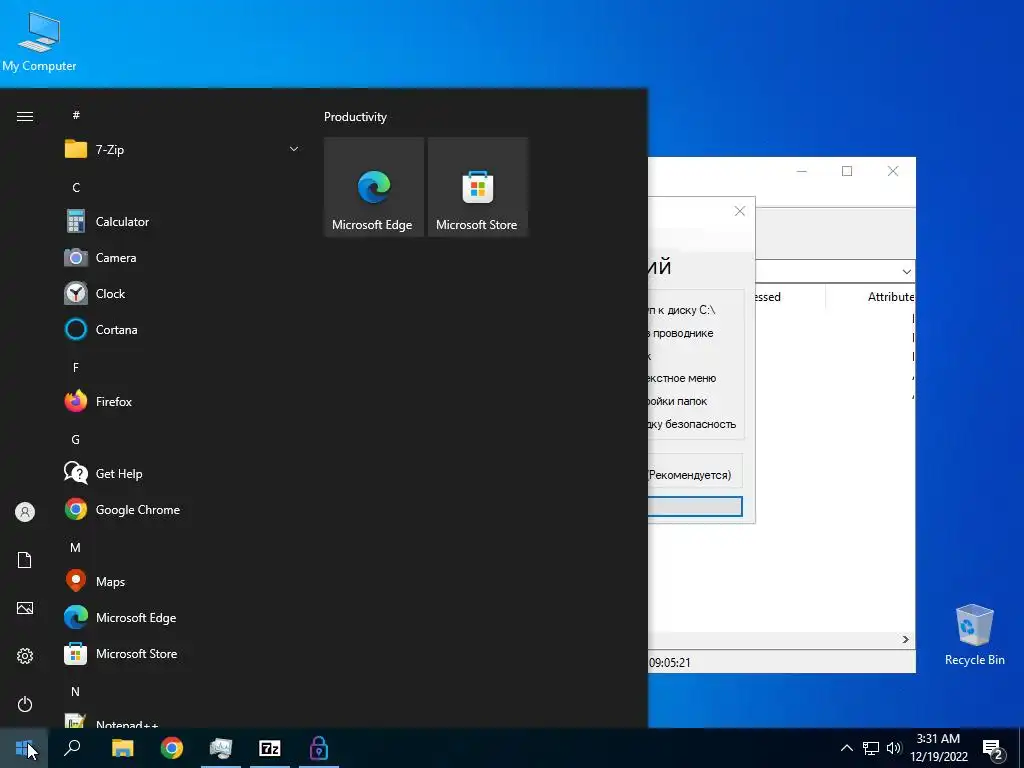The height and width of the screenshot is (768, 1024).
Task: Maximize the background file manager window
Action: click(847, 171)
